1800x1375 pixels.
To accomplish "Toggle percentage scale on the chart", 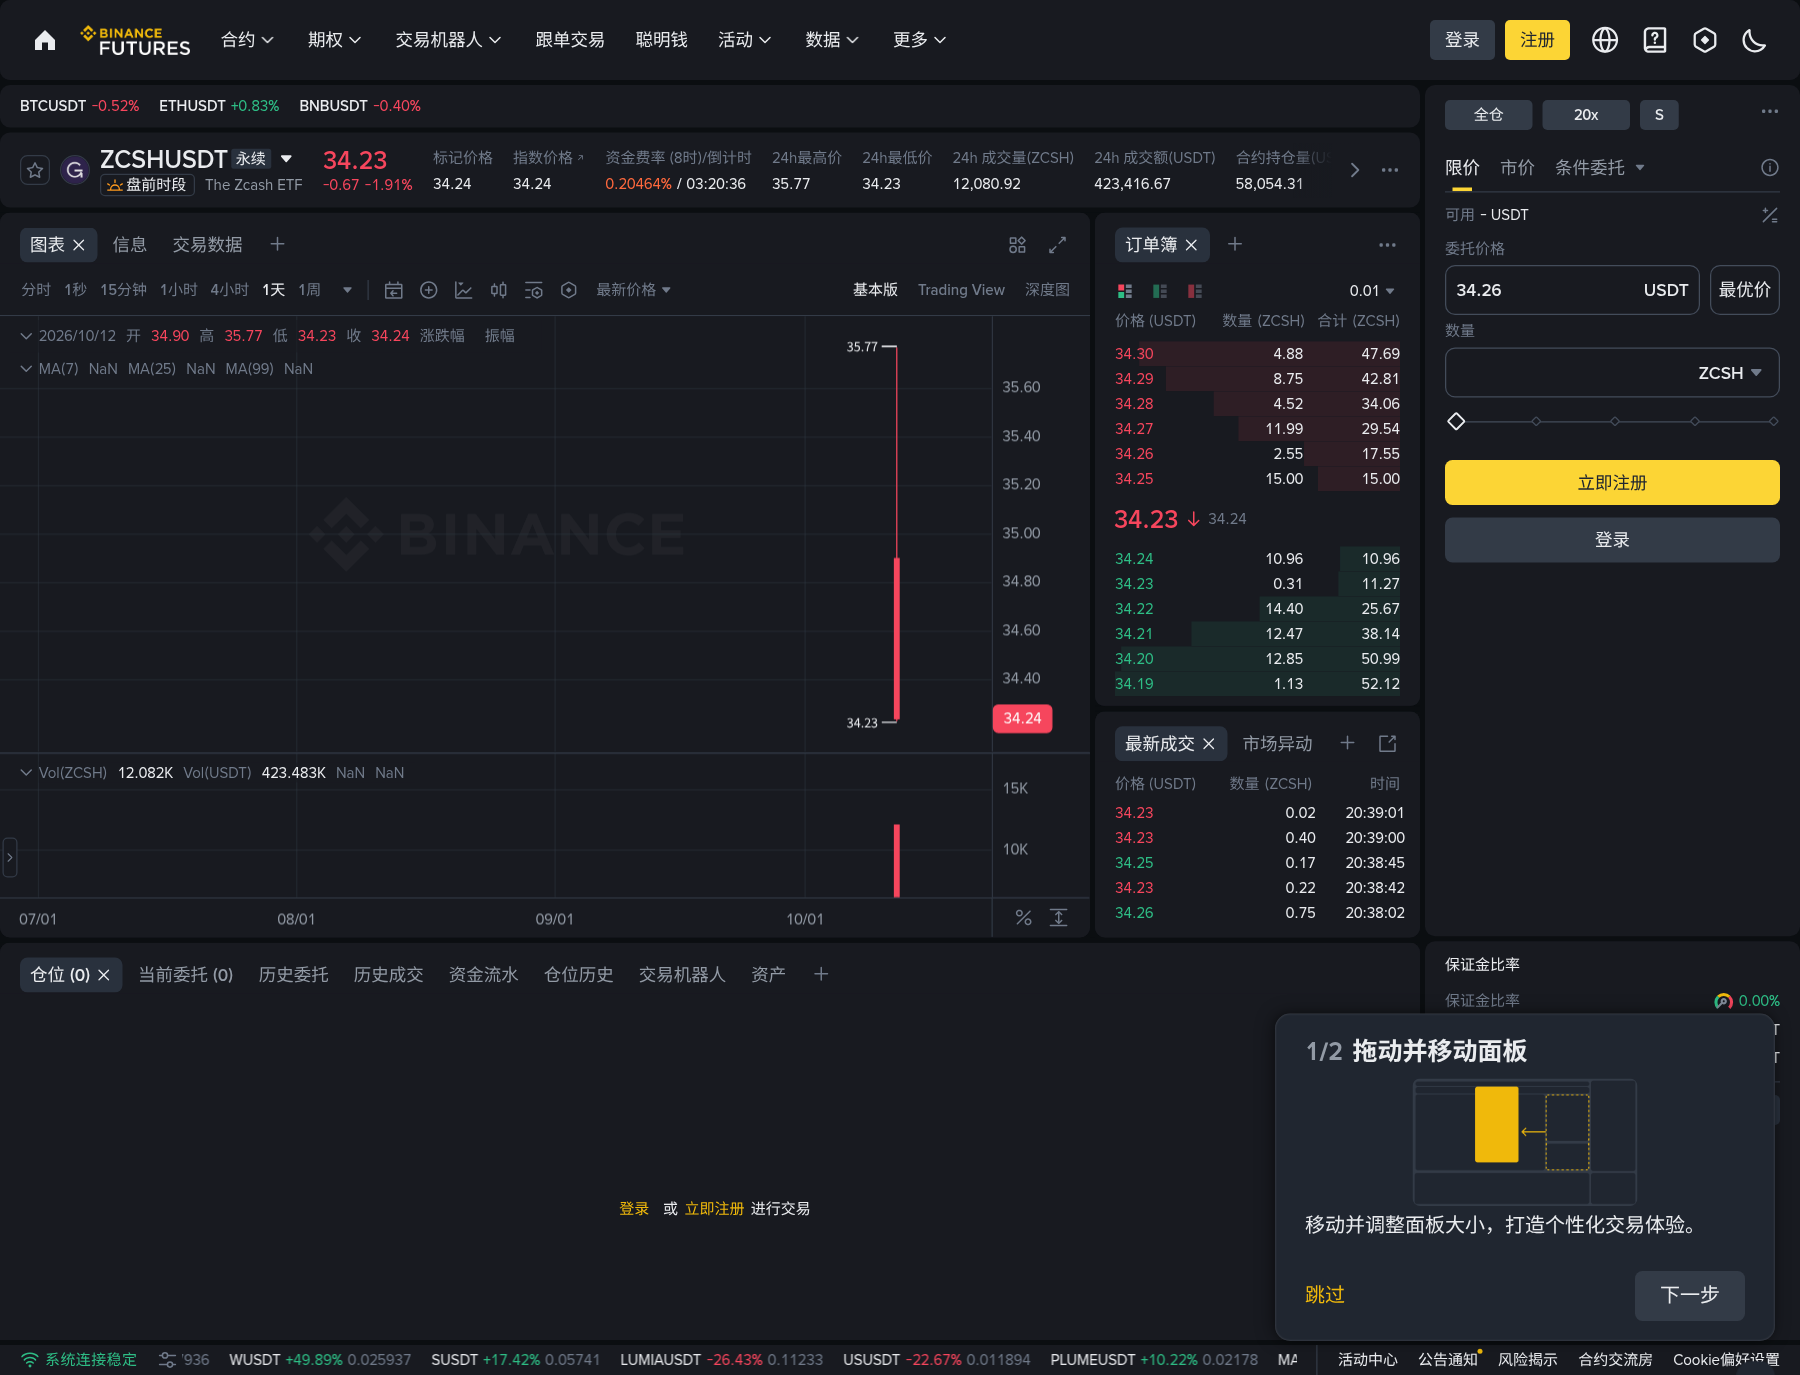I will pos(1023,918).
